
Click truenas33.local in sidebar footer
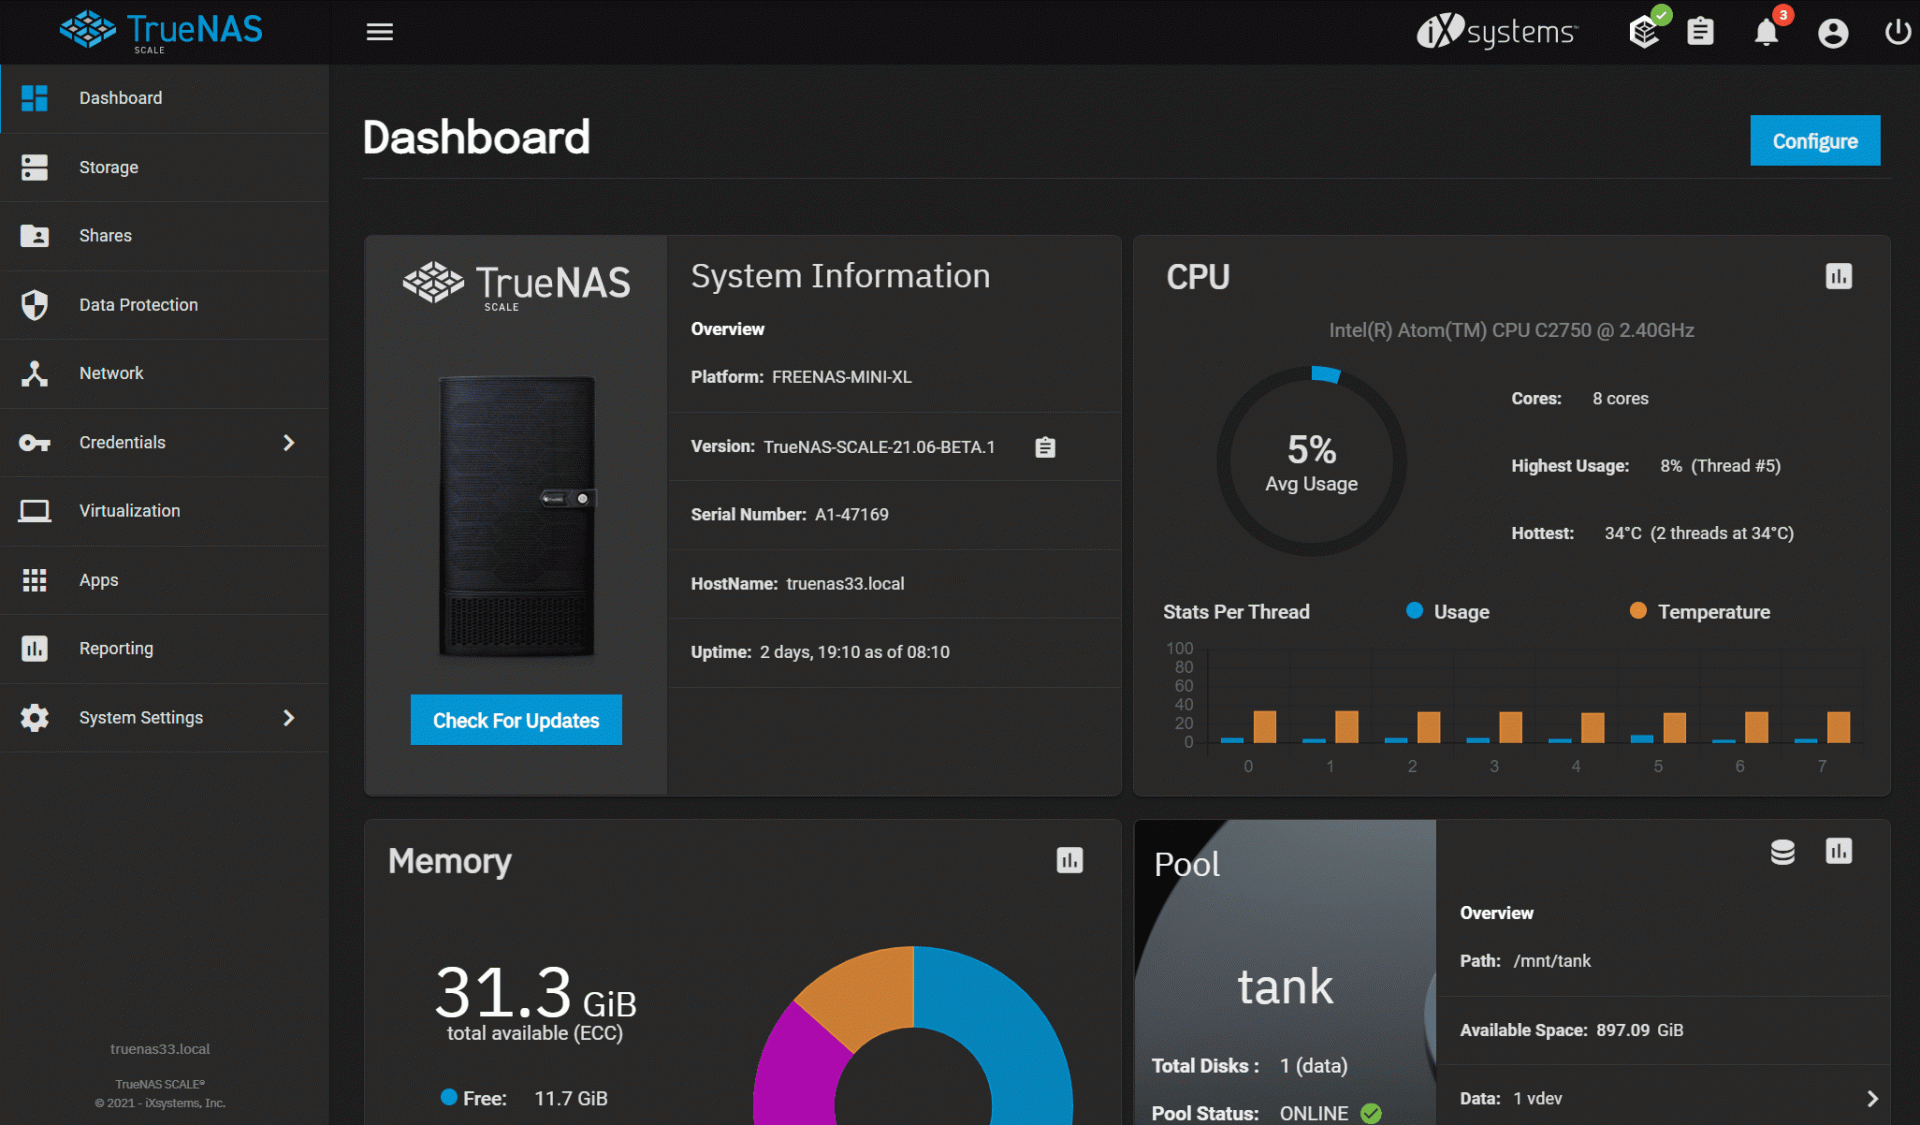(160, 1049)
